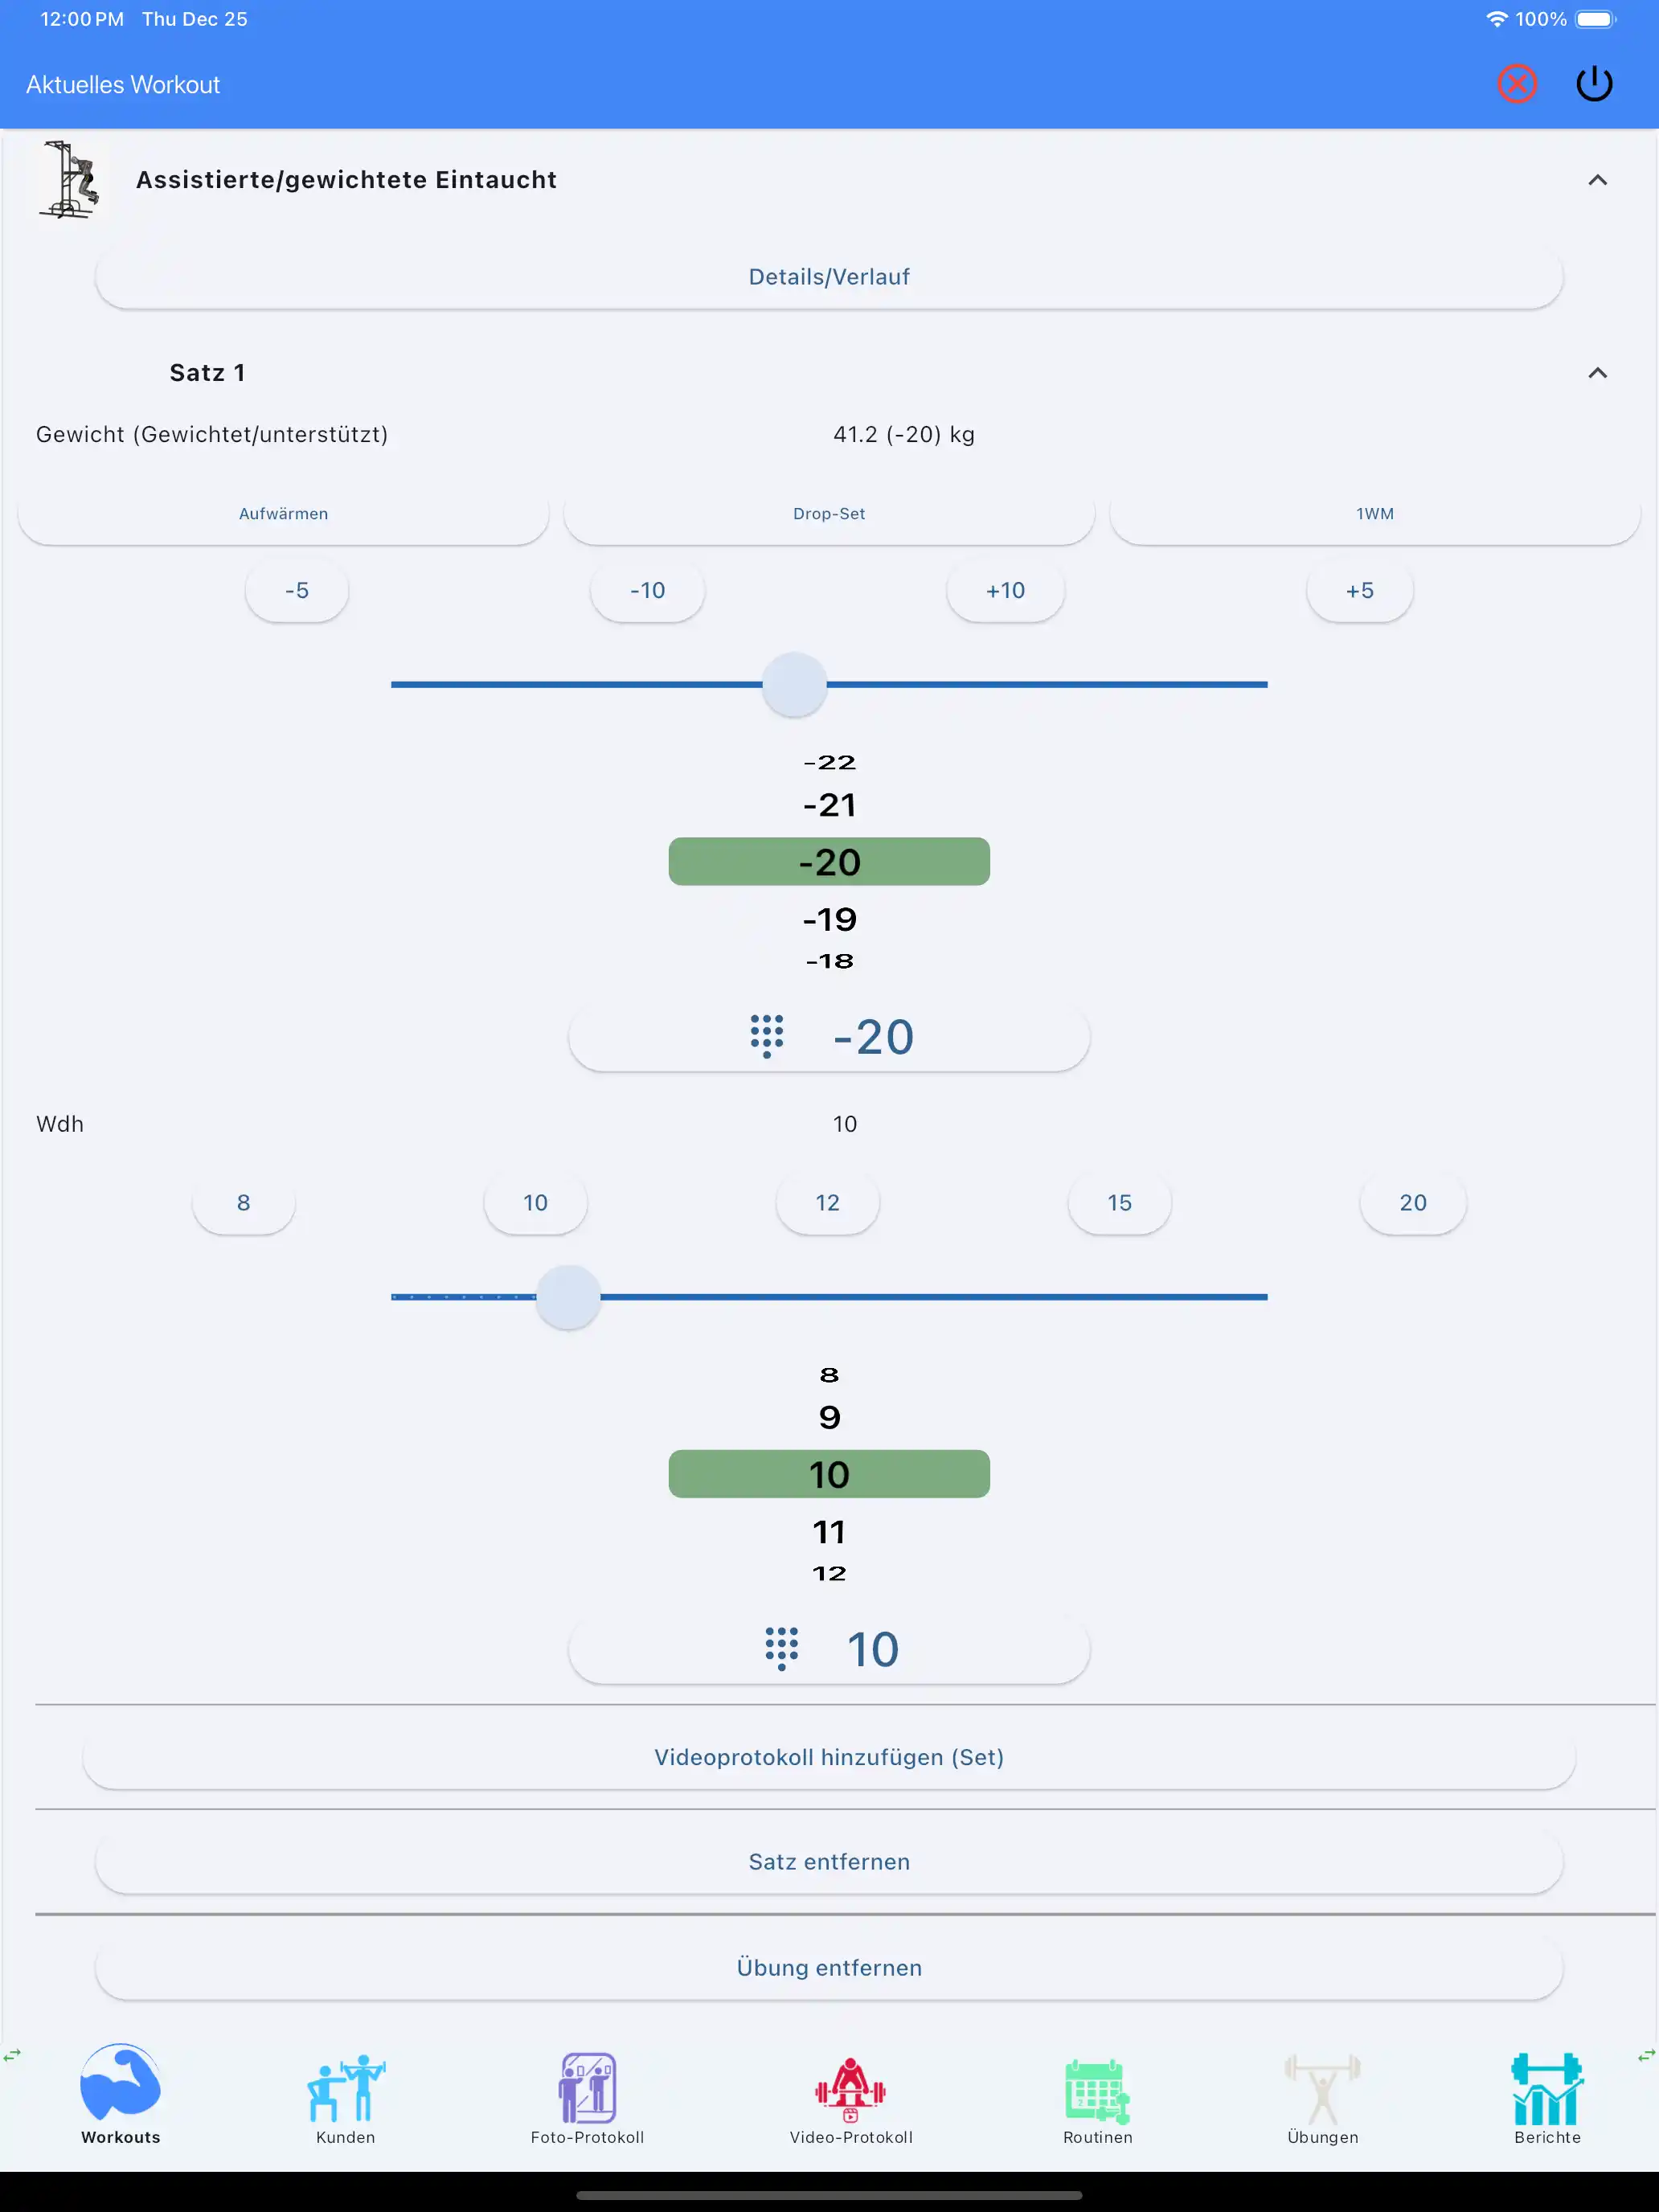The image size is (1659, 2212).
Task: Toggle Drop-Set option
Action: [829, 514]
